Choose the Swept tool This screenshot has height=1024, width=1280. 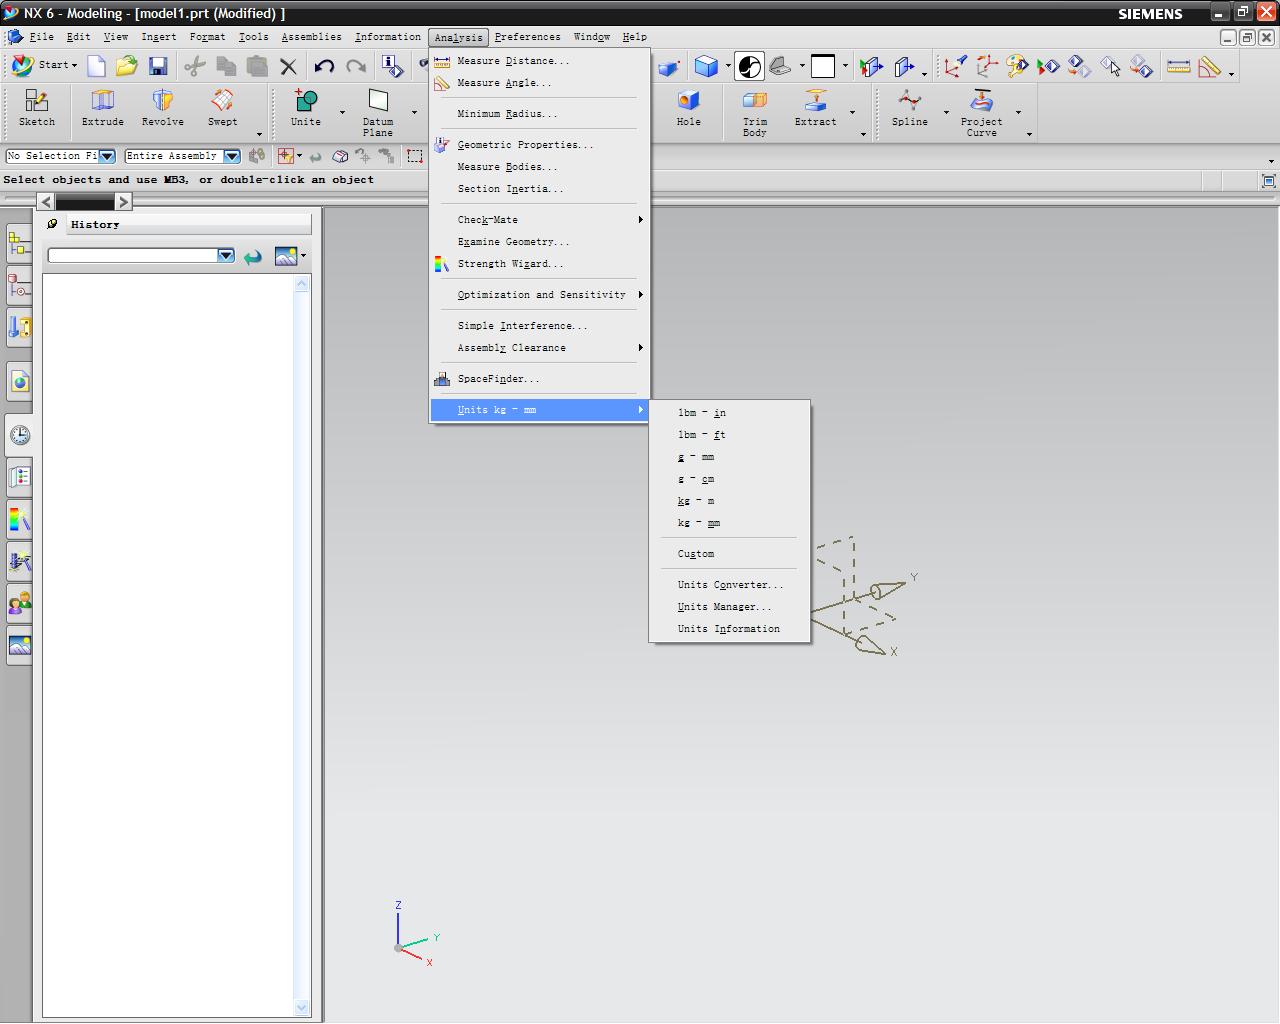[x=222, y=108]
